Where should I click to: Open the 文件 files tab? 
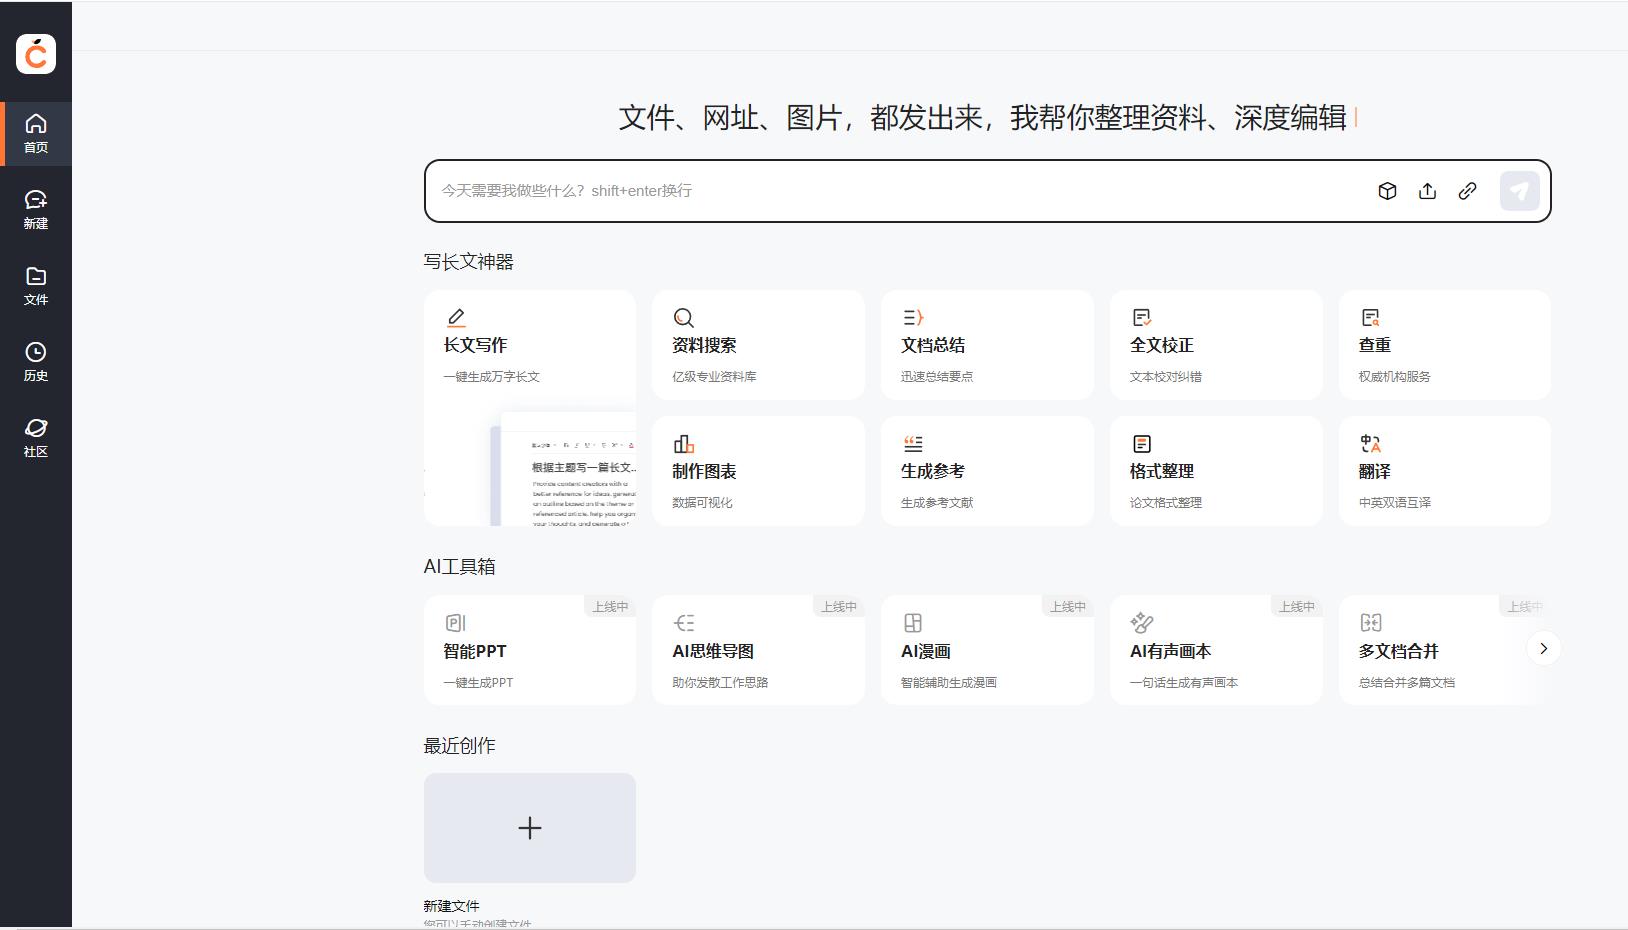(x=36, y=286)
